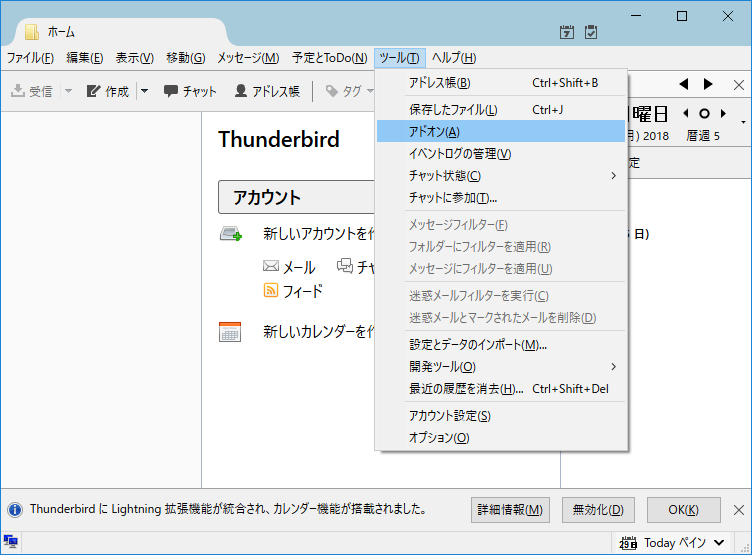The image size is (752, 555).
Task: Click the 新しいカレンダーを作 link
Action: (x=318, y=331)
